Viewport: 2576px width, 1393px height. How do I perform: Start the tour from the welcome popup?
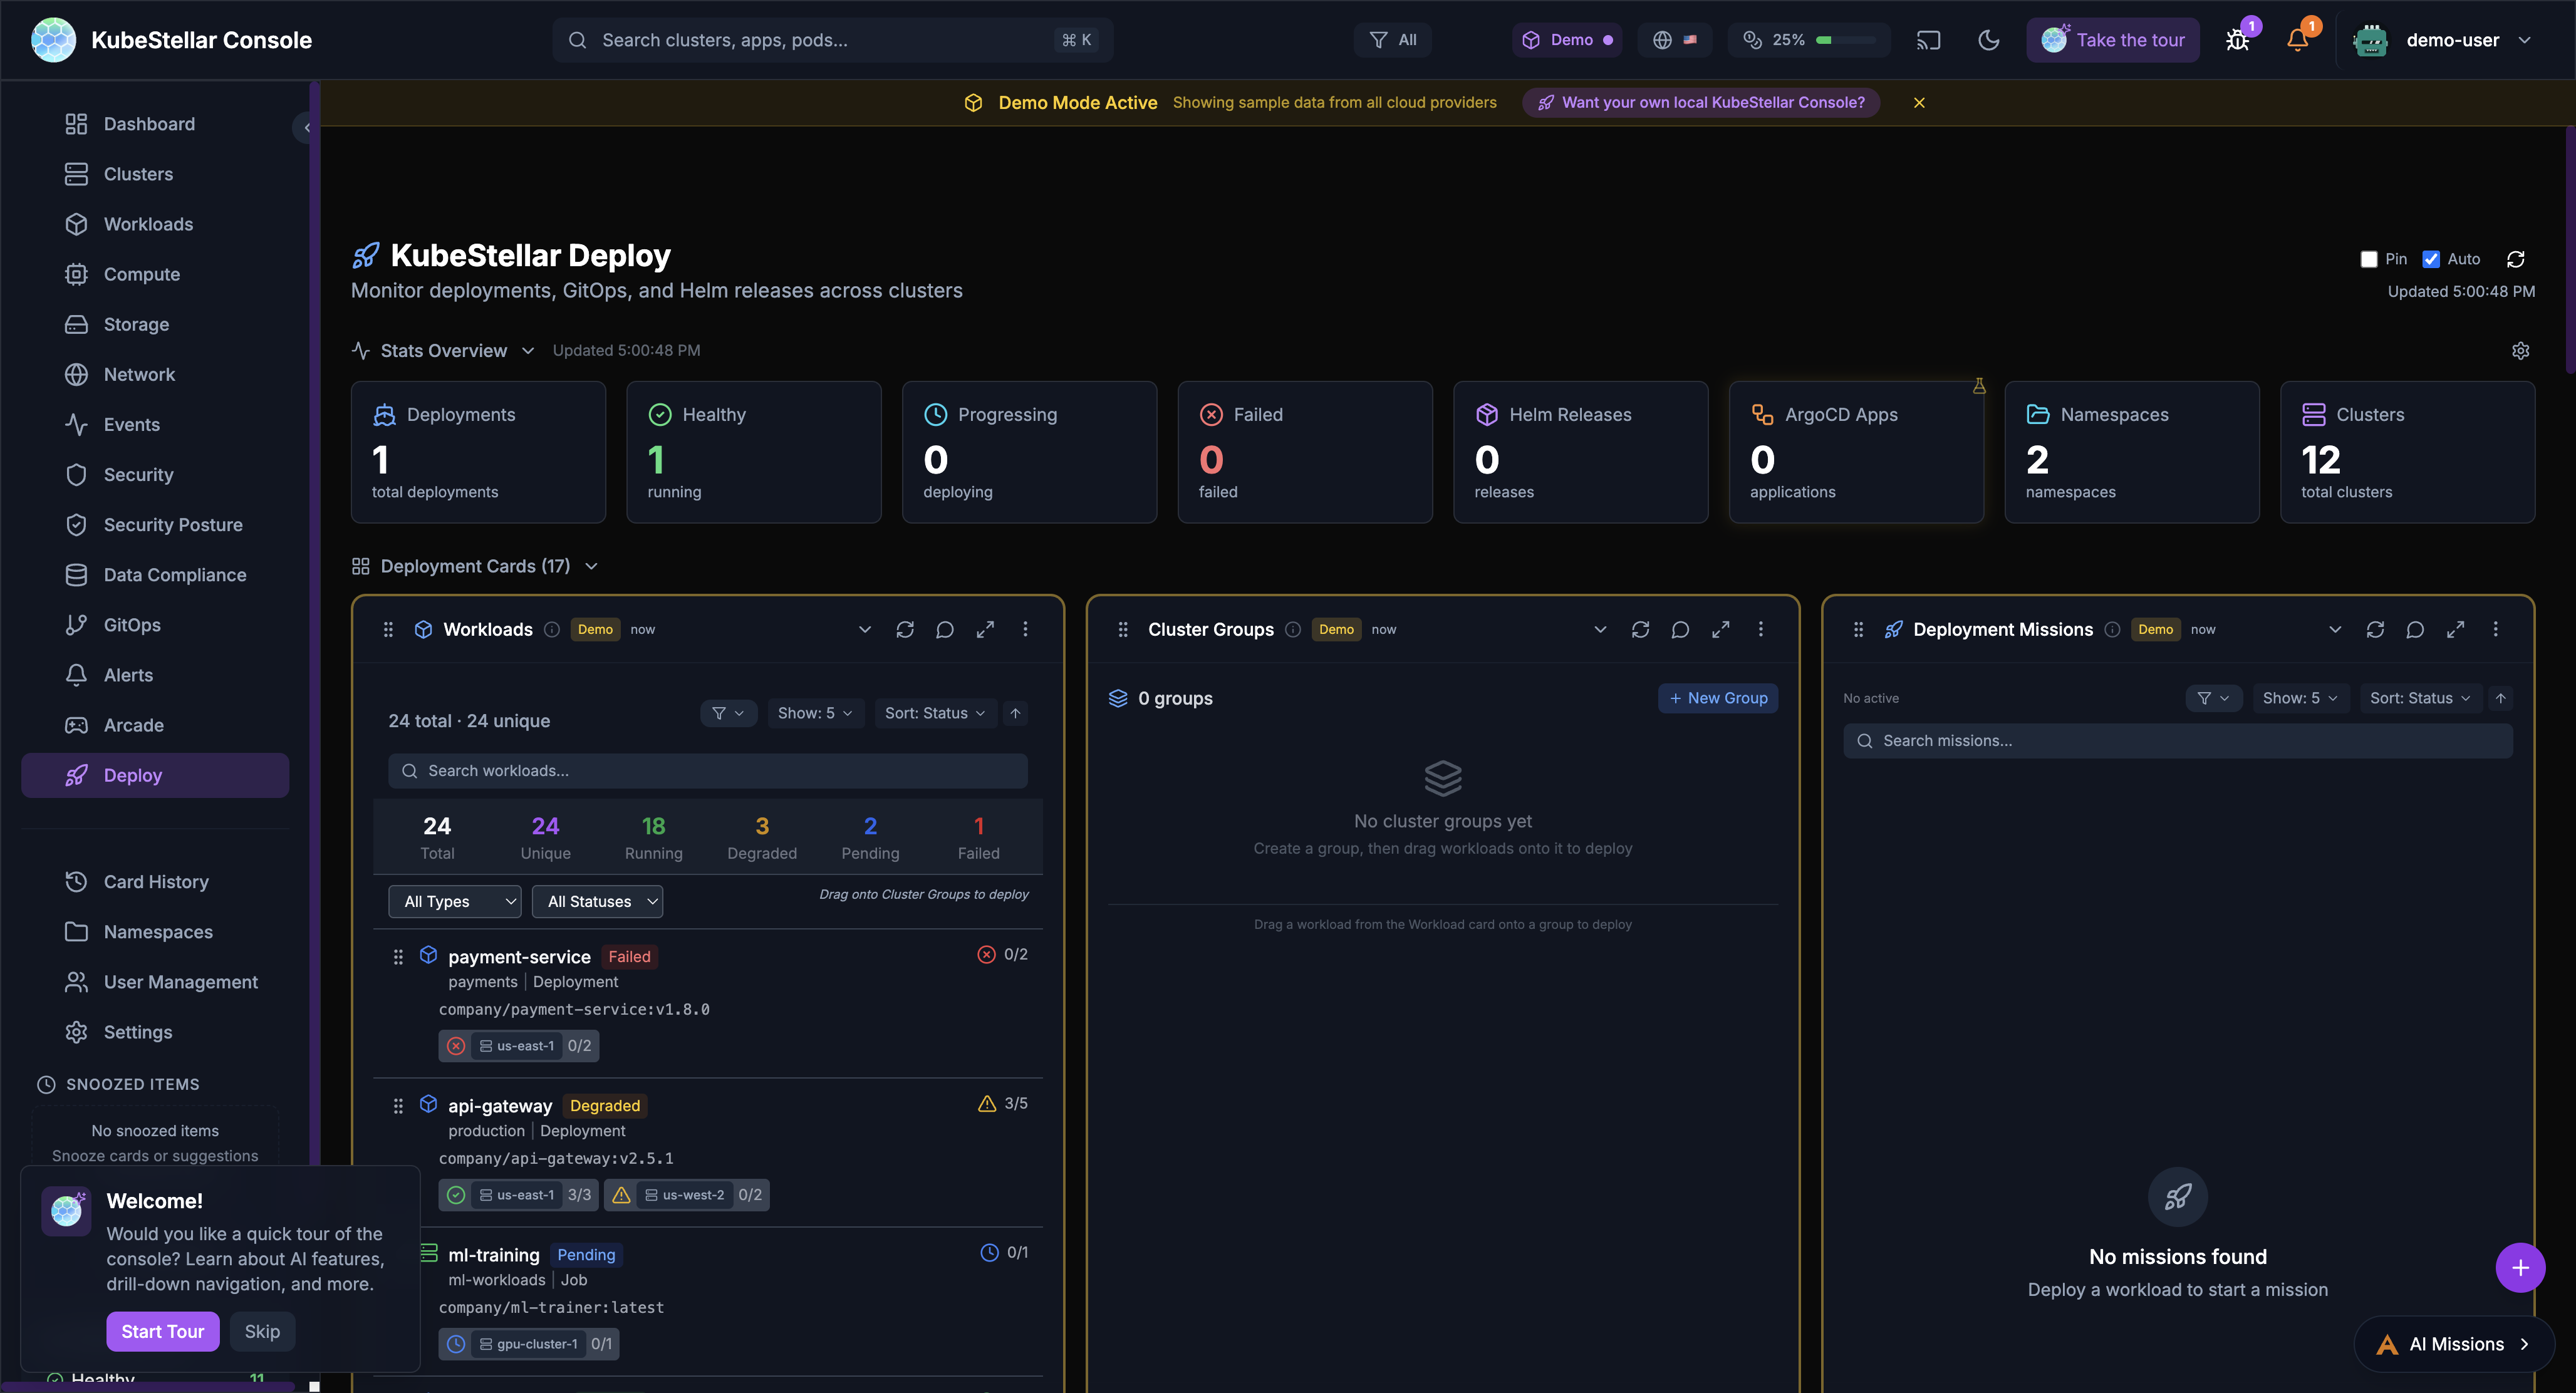coord(162,1331)
